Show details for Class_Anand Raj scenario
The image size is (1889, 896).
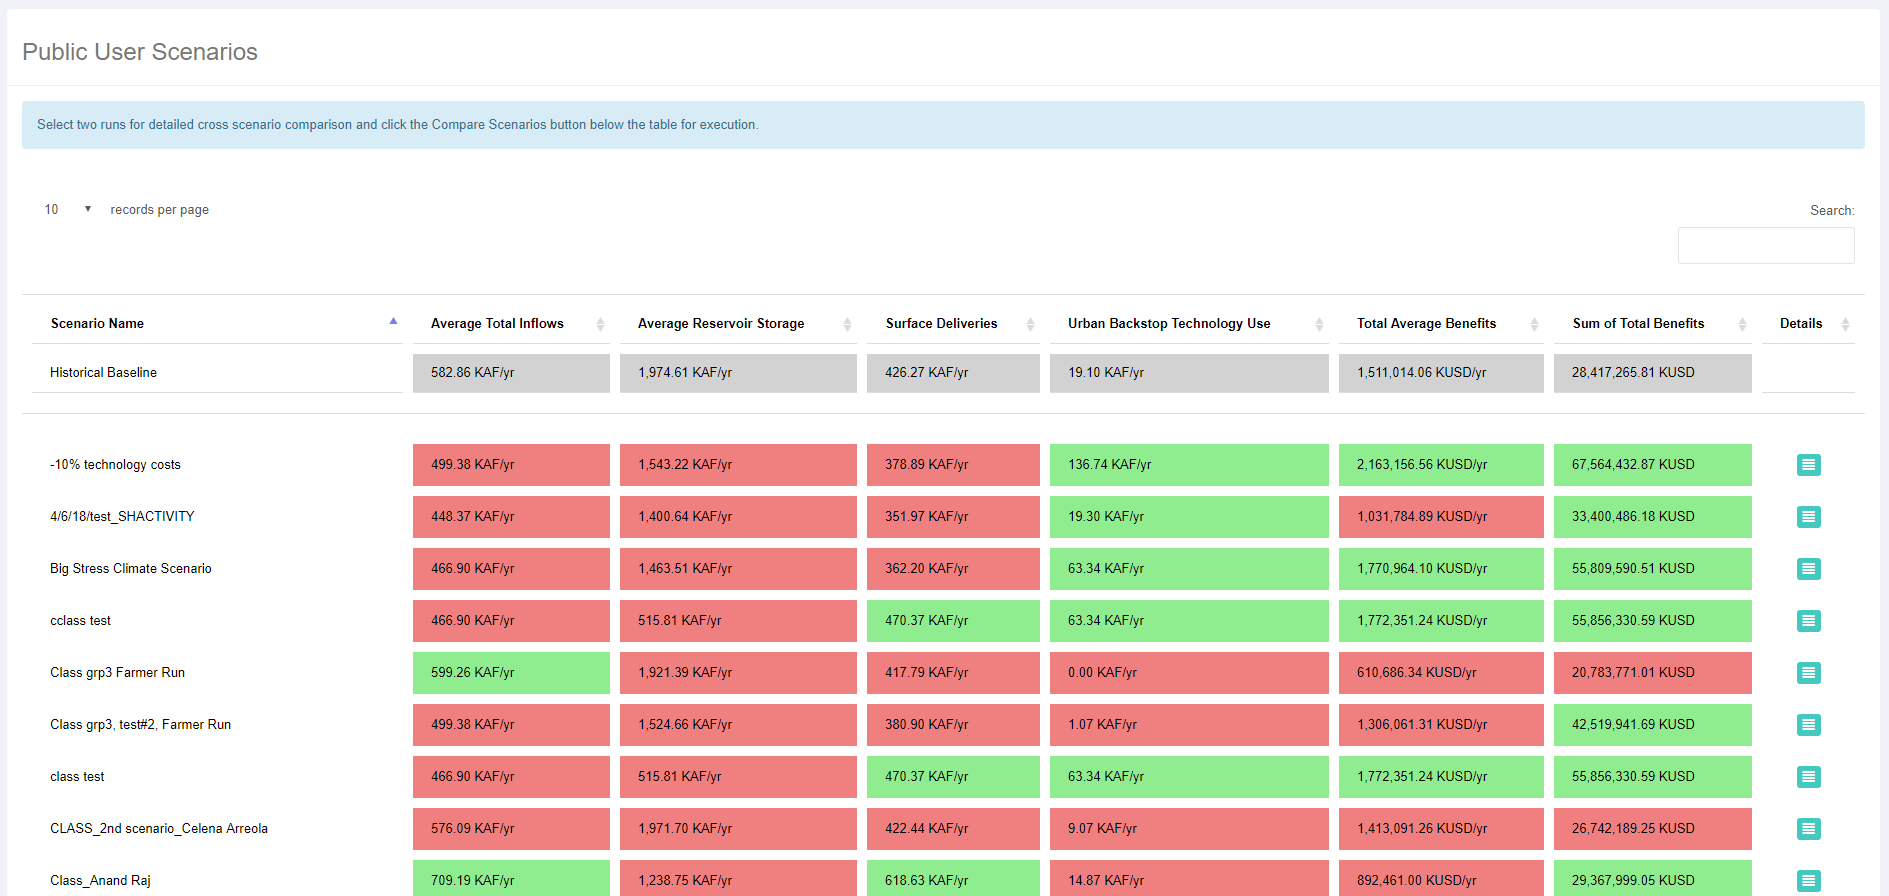pyautogui.click(x=1808, y=881)
